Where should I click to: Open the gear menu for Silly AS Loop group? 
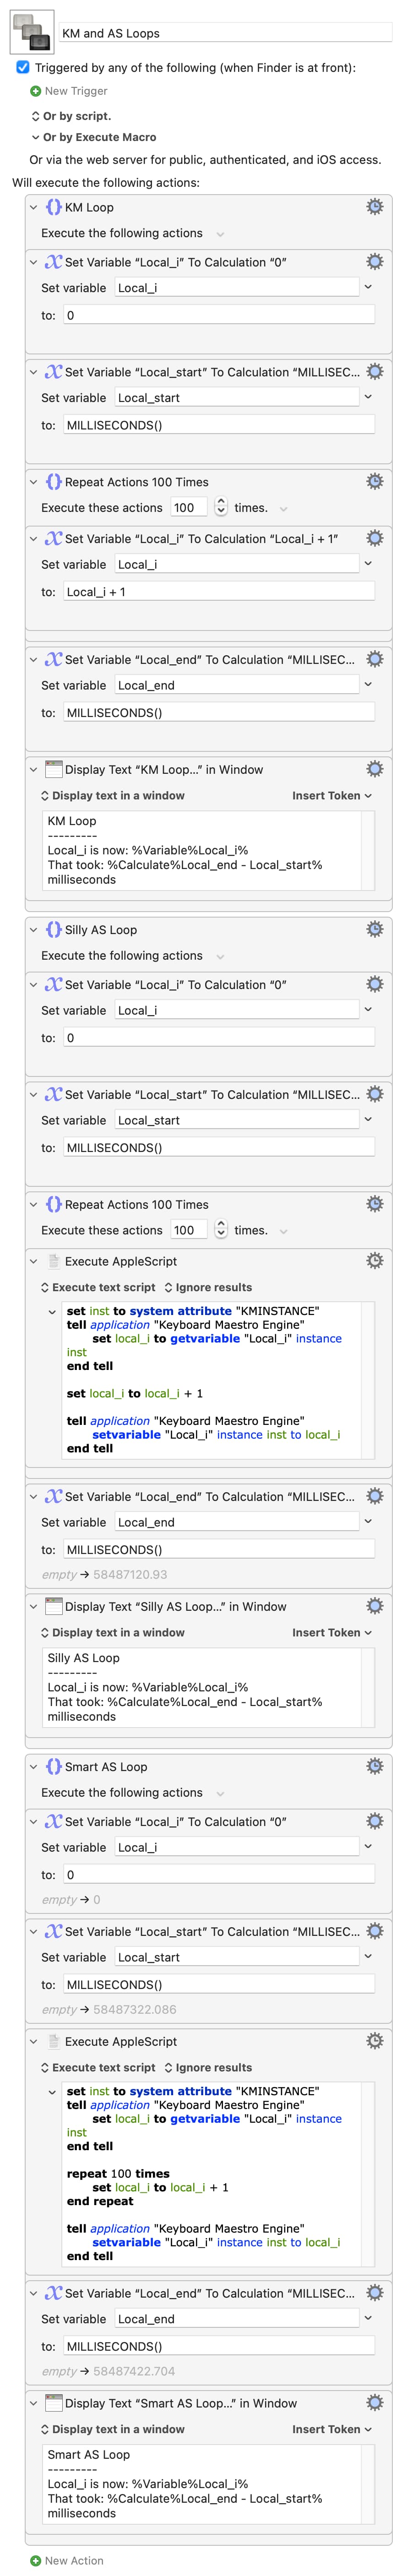pos(374,929)
